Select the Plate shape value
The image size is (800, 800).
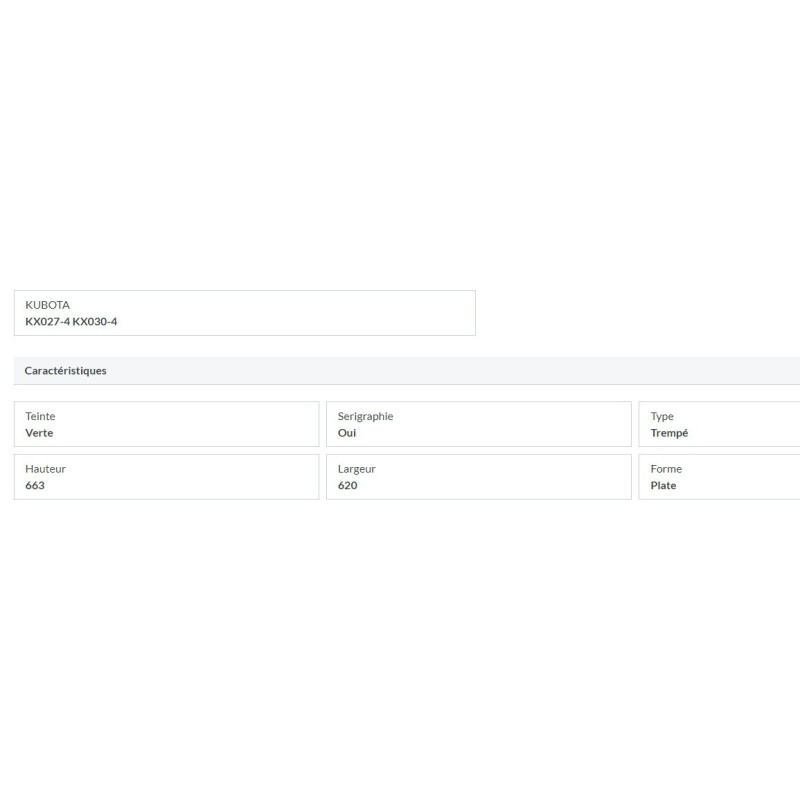tap(663, 485)
